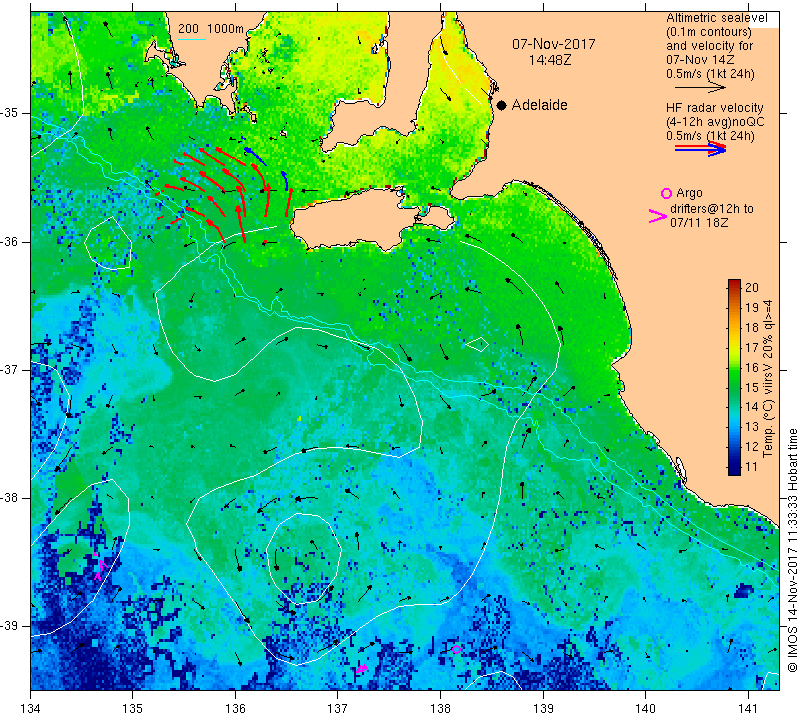
Task: Click latitude axis label -38
Action: point(9,498)
